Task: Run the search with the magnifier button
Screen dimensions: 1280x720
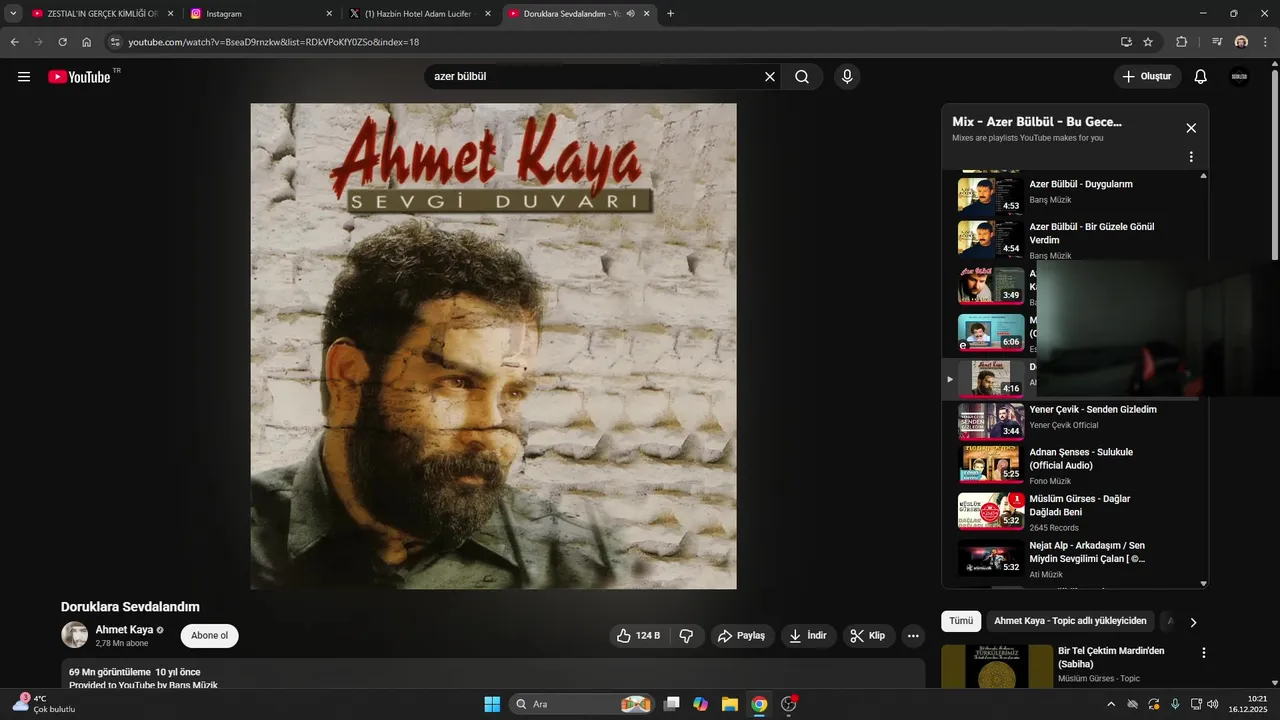Action: (802, 77)
